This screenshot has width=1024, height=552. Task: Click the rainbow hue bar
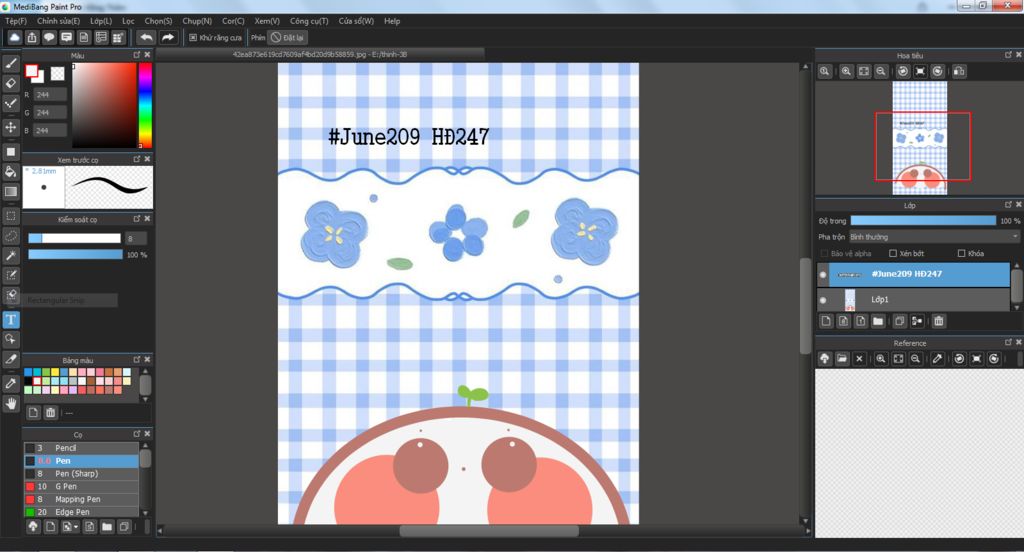point(145,105)
